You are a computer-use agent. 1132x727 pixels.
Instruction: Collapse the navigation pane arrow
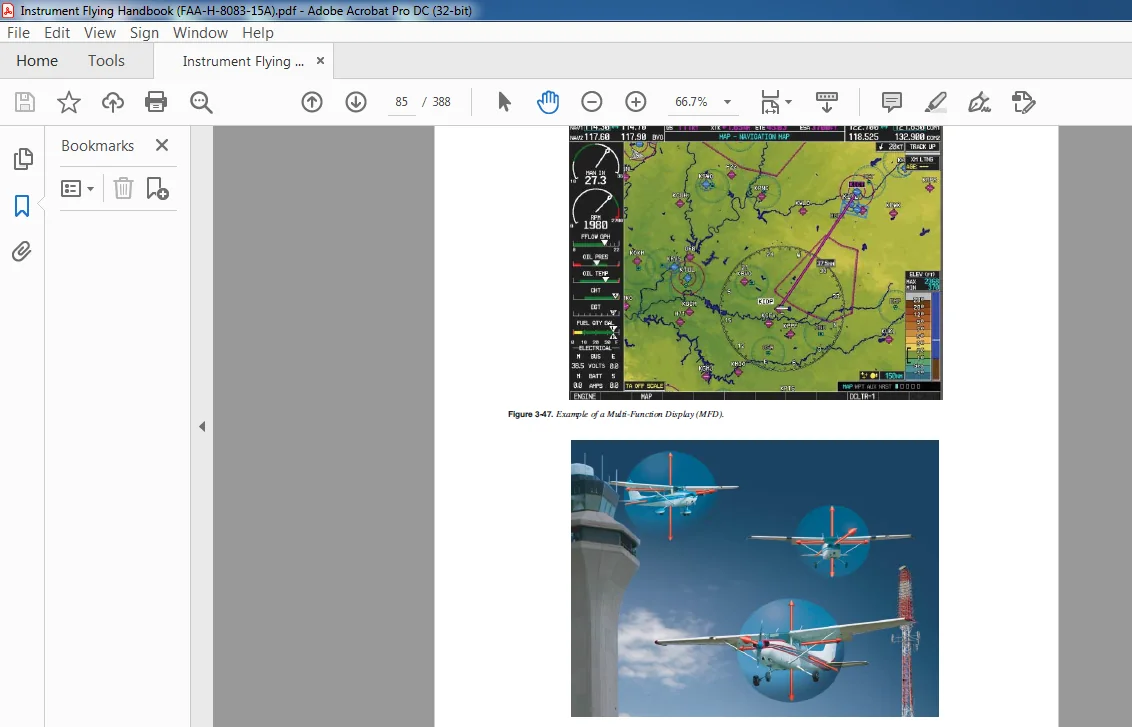pos(202,427)
